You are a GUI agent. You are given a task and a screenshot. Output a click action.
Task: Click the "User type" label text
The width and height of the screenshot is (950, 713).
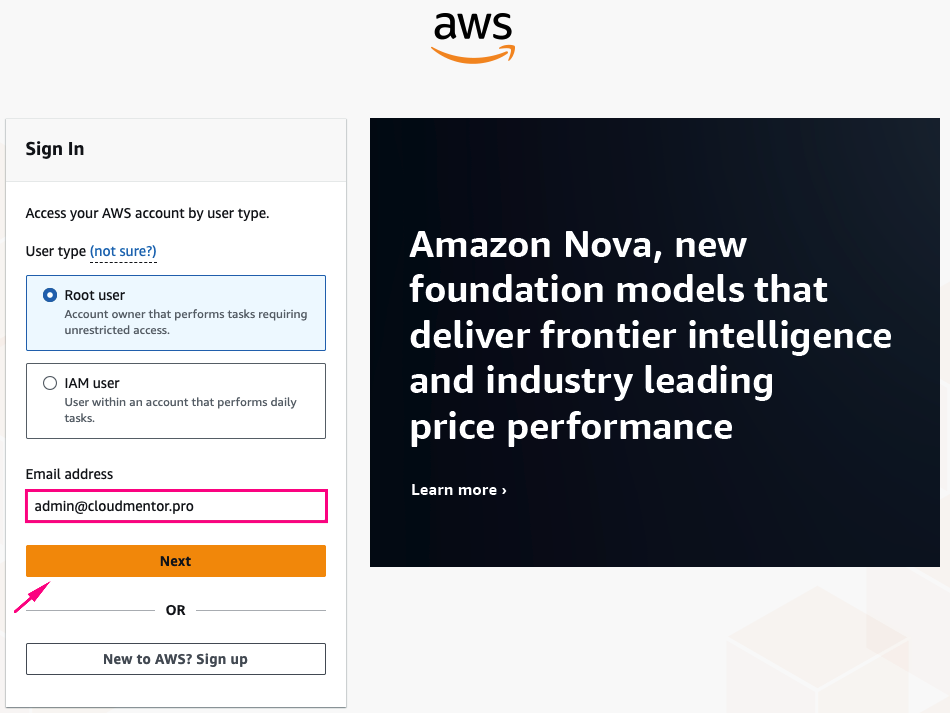(56, 251)
